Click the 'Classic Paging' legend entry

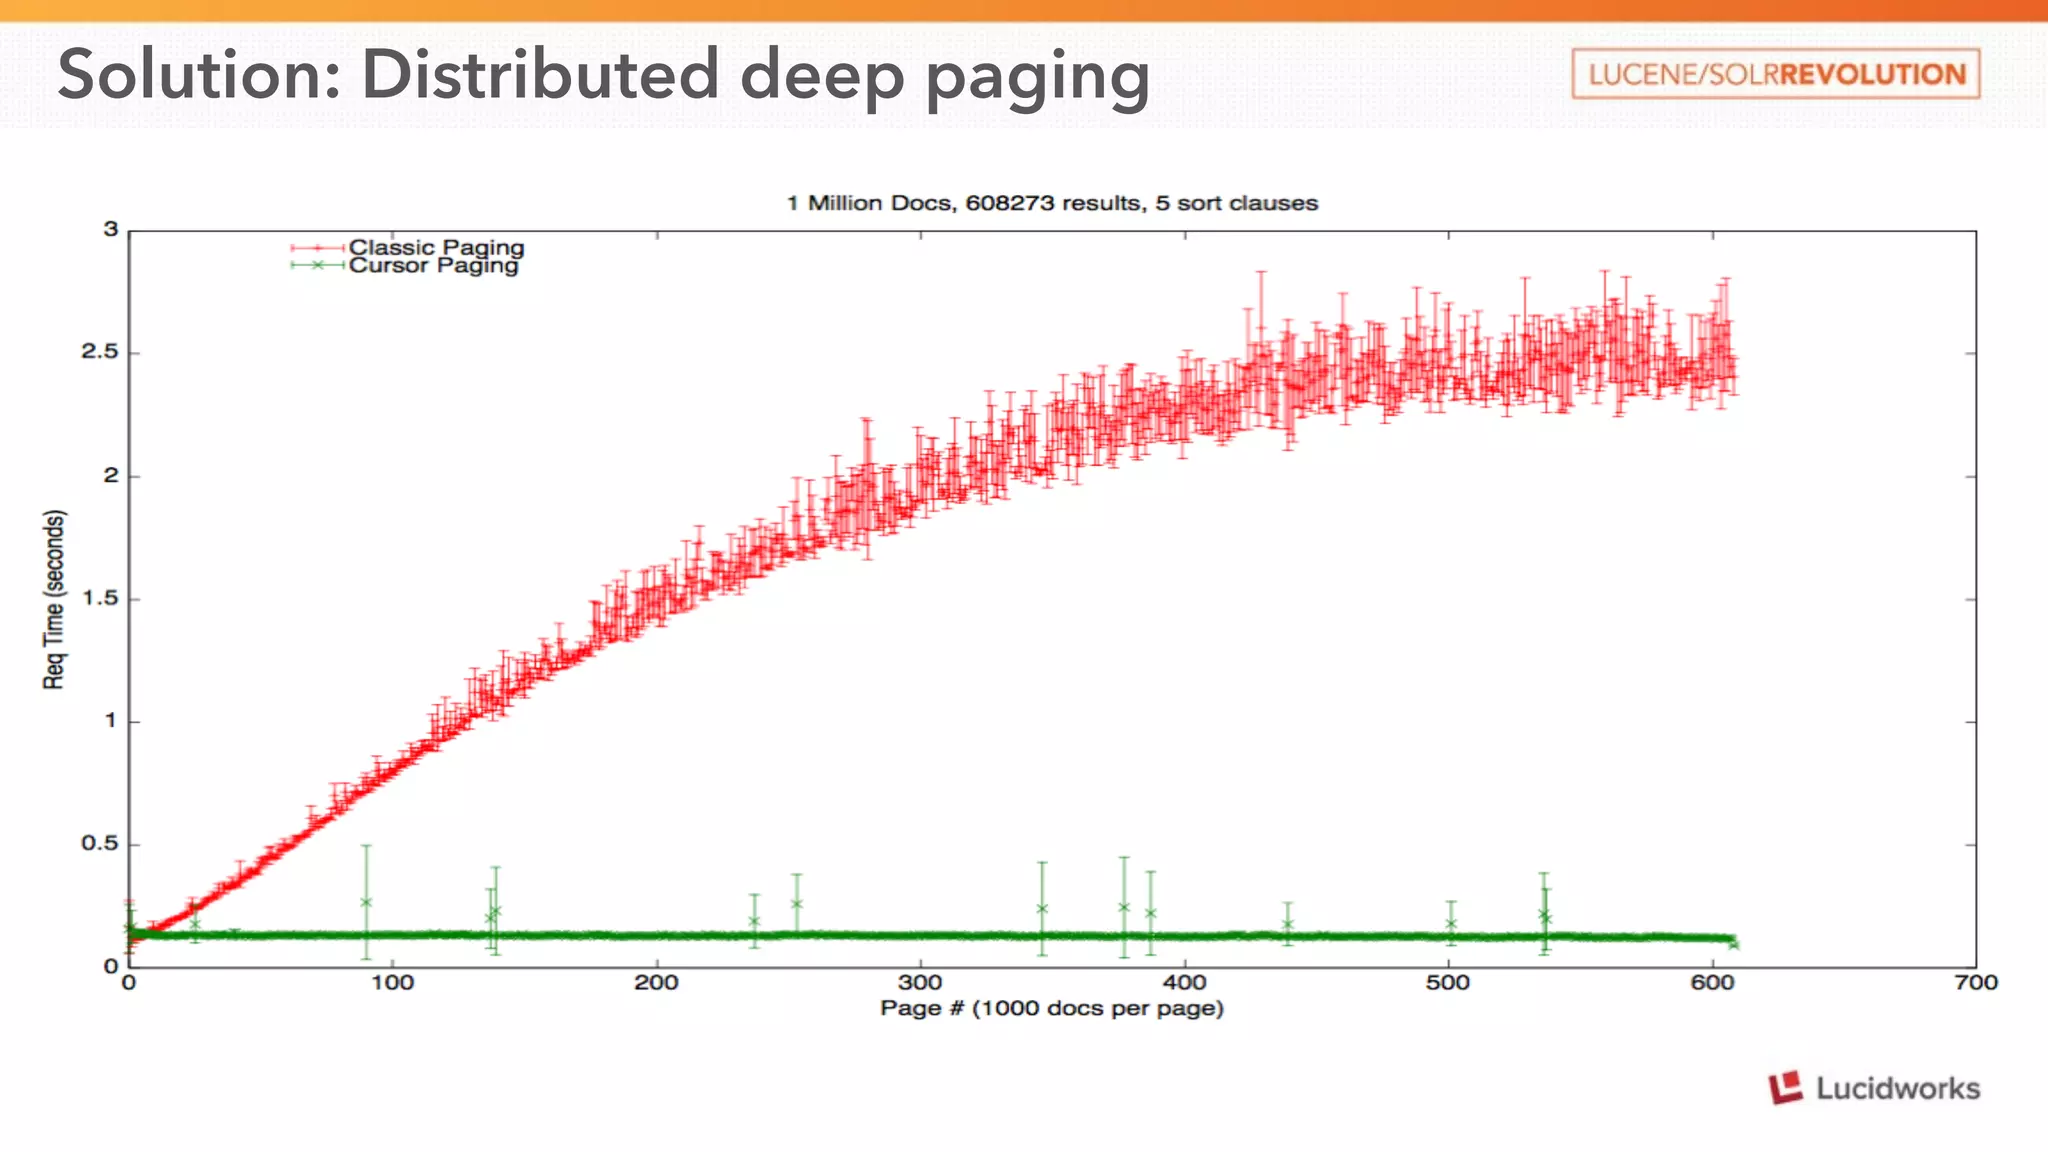tap(436, 247)
